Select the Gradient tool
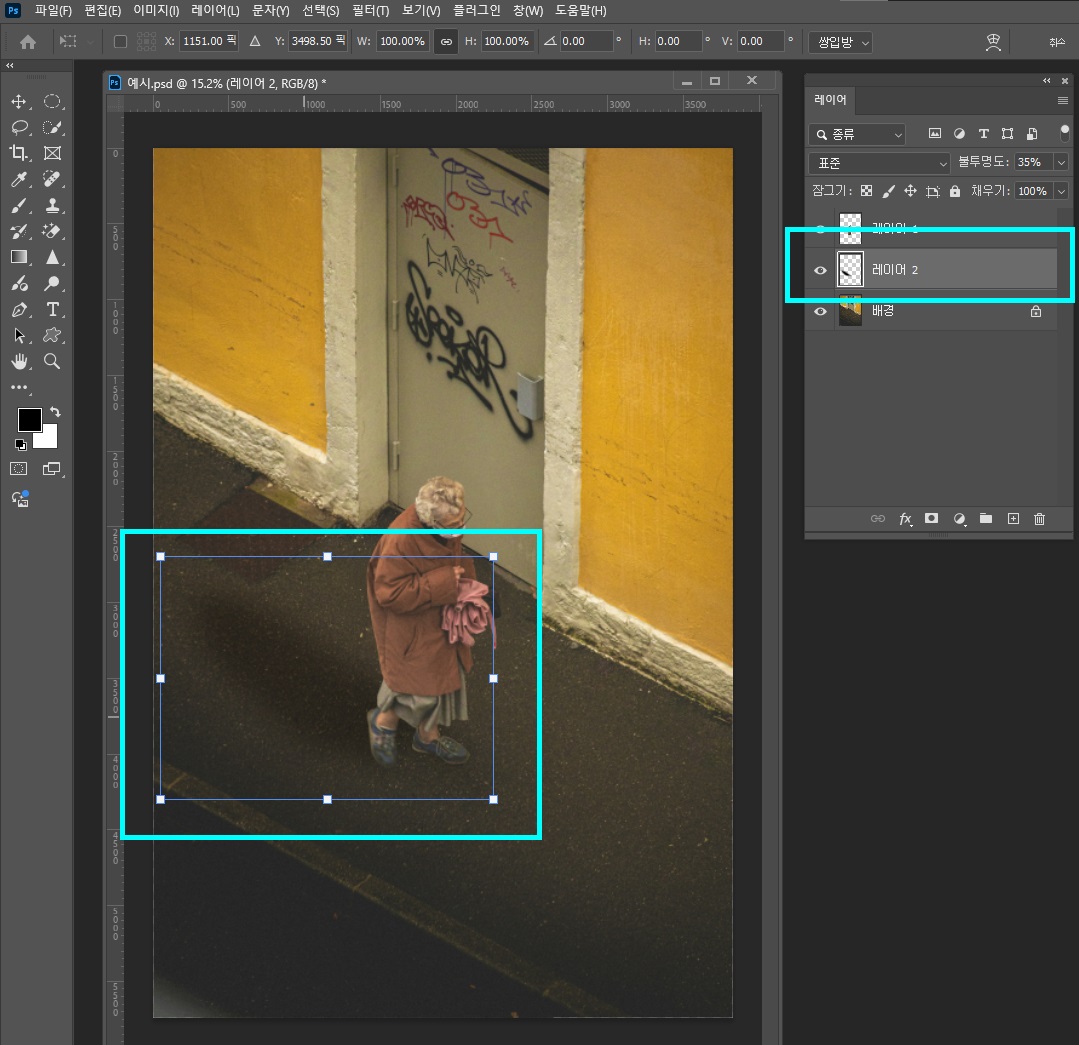 pyautogui.click(x=19, y=257)
